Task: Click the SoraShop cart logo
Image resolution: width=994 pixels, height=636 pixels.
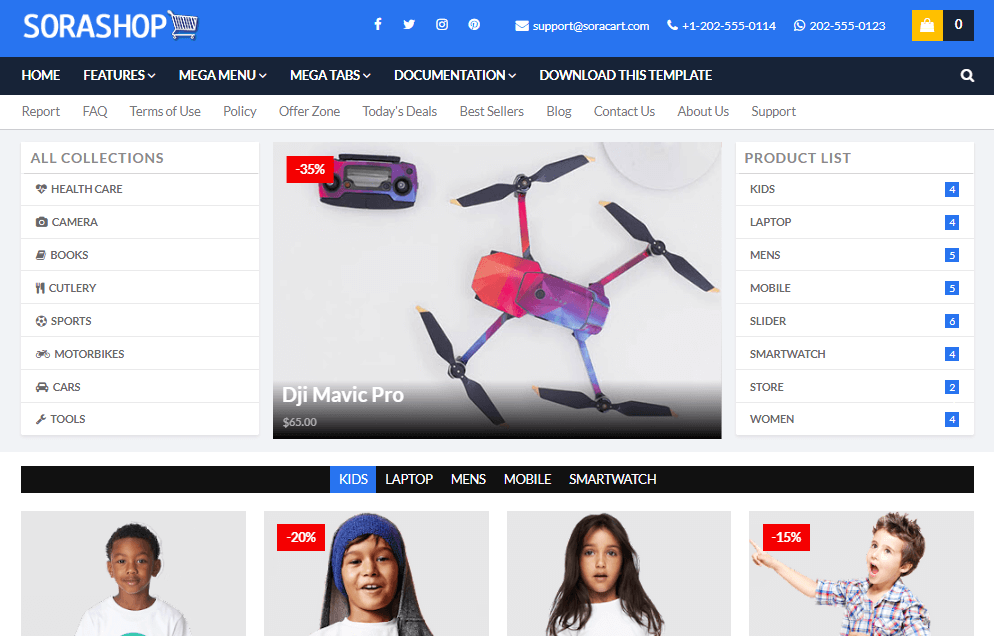Action: coord(110,26)
